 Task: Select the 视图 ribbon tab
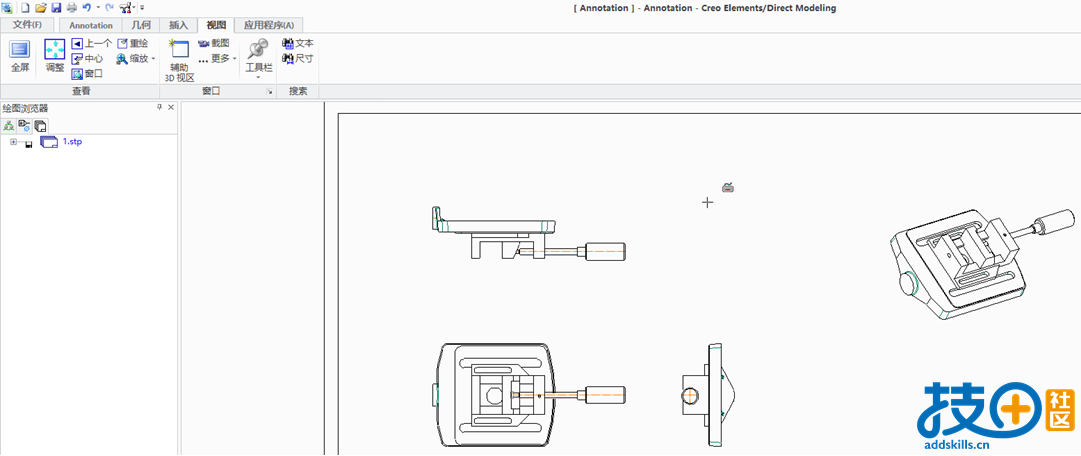point(216,26)
